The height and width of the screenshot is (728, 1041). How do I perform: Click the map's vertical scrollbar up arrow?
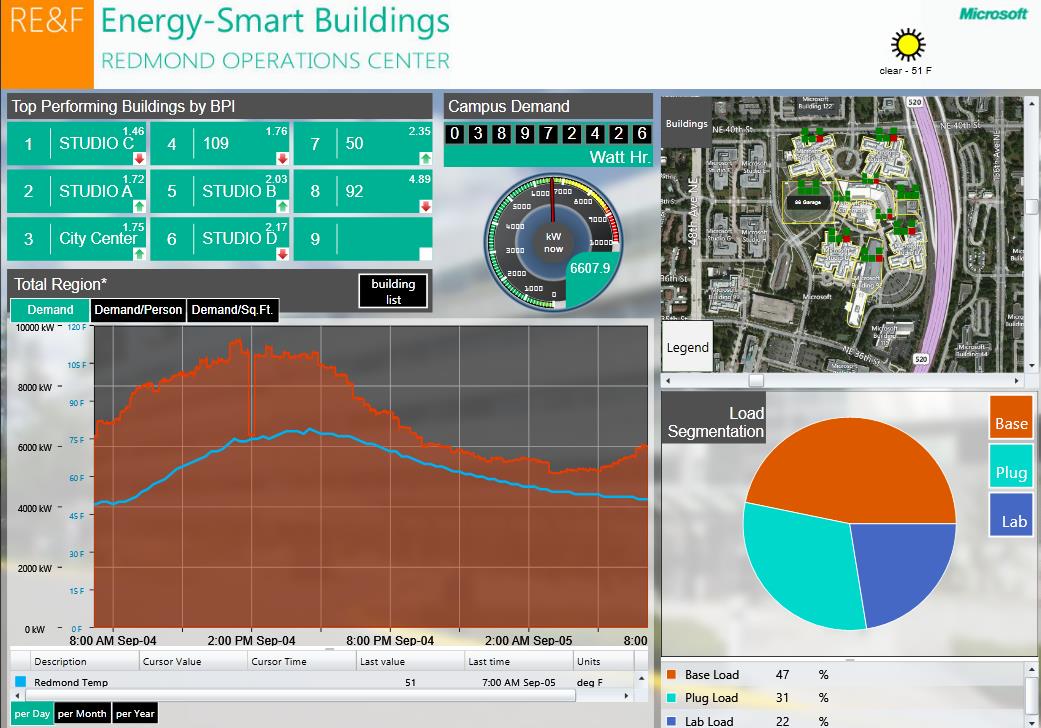click(1032, 104)
